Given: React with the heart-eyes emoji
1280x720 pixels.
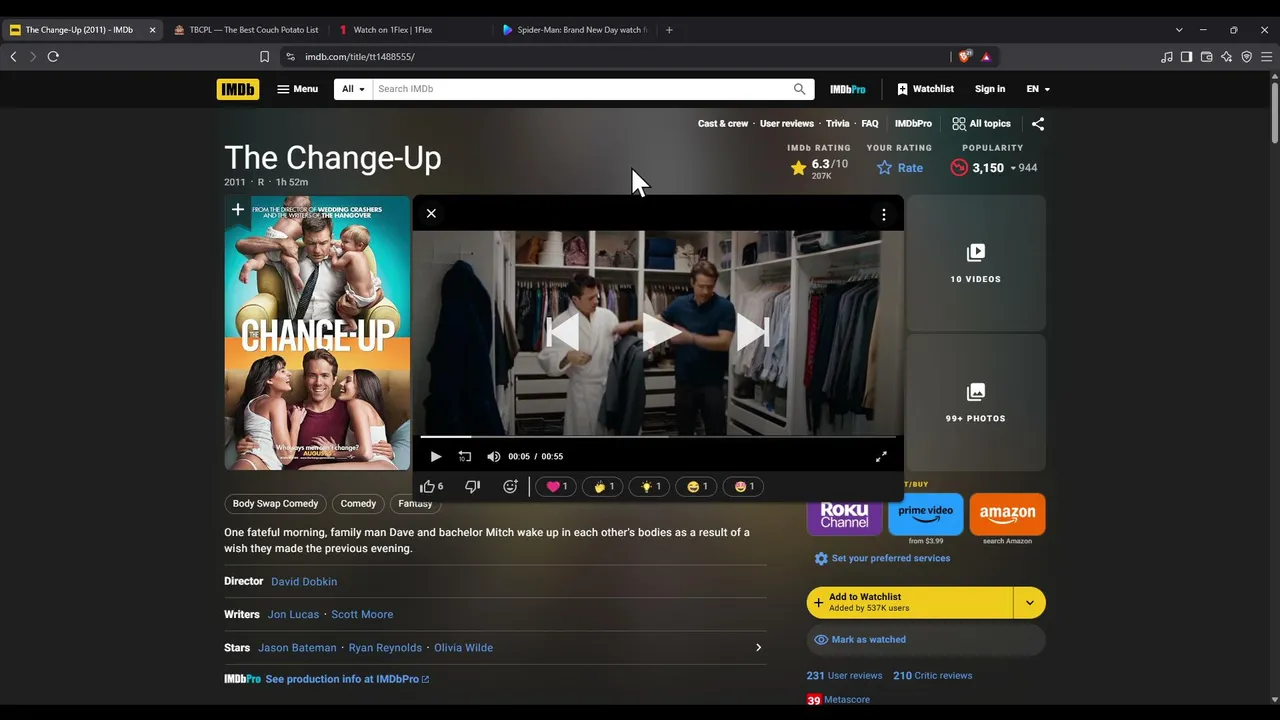Looking at the screenshot, I should pyautogui.click(x=744, y=486).
